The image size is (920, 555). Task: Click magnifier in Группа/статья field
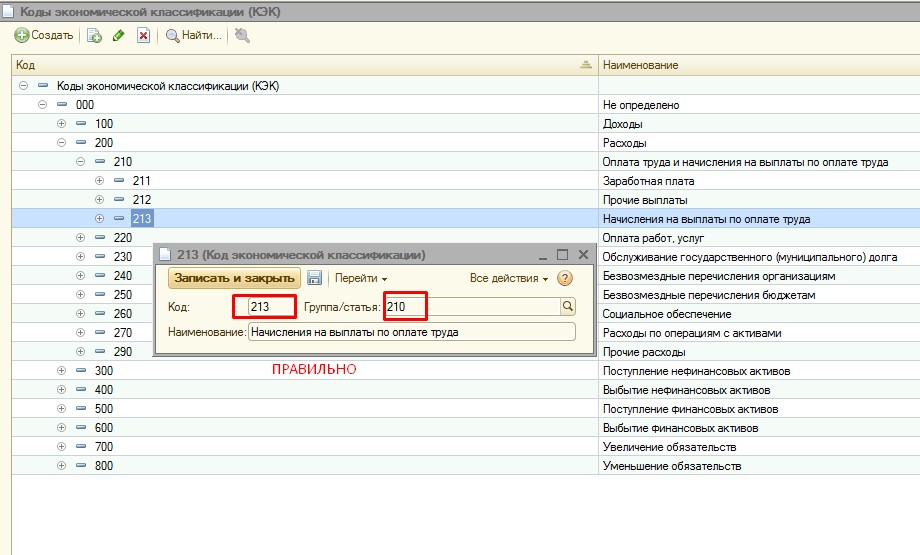(x=567, y=307)
